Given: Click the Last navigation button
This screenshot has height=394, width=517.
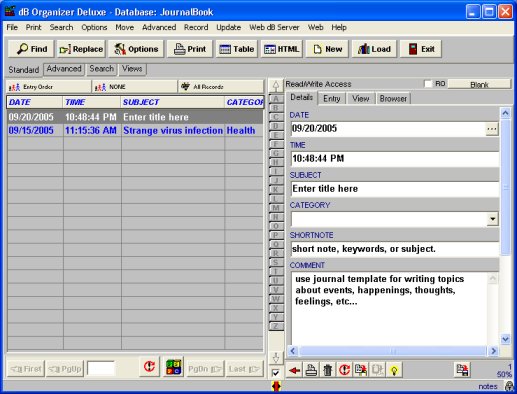Looking at the screenshot, I should tap(244, 369).
